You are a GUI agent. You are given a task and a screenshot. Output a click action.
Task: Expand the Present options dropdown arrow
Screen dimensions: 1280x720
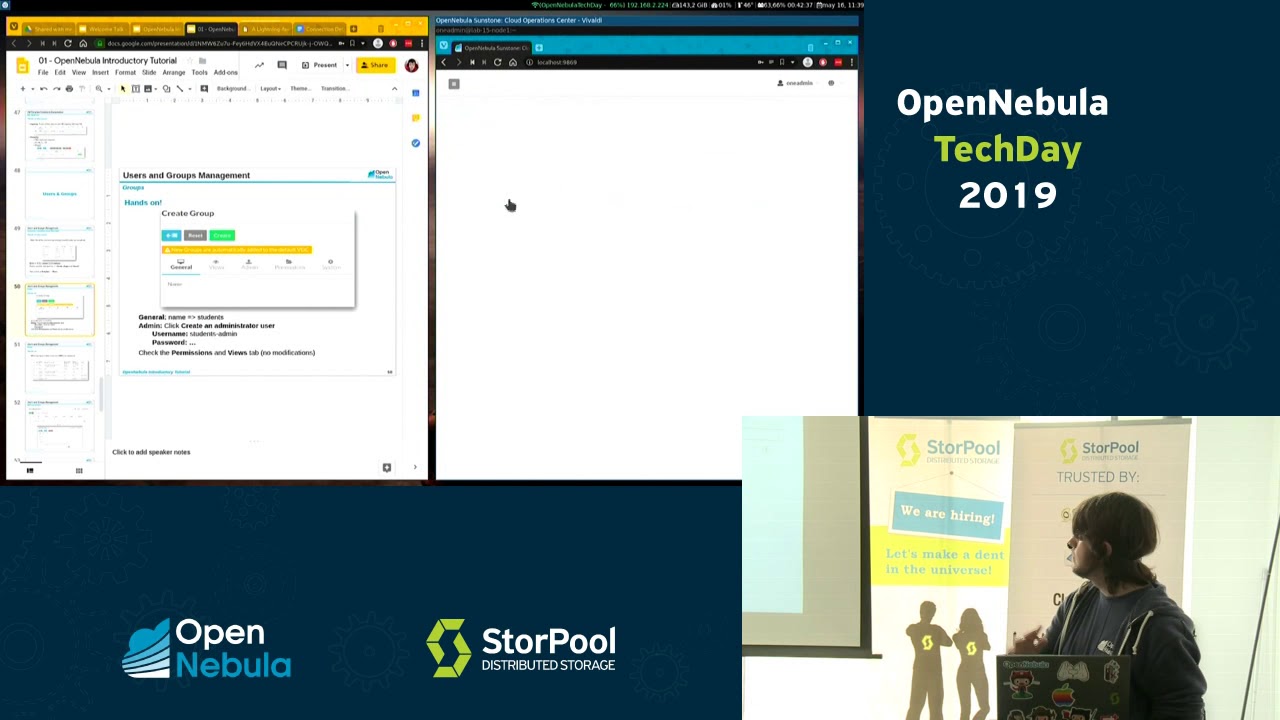[345, 65]
